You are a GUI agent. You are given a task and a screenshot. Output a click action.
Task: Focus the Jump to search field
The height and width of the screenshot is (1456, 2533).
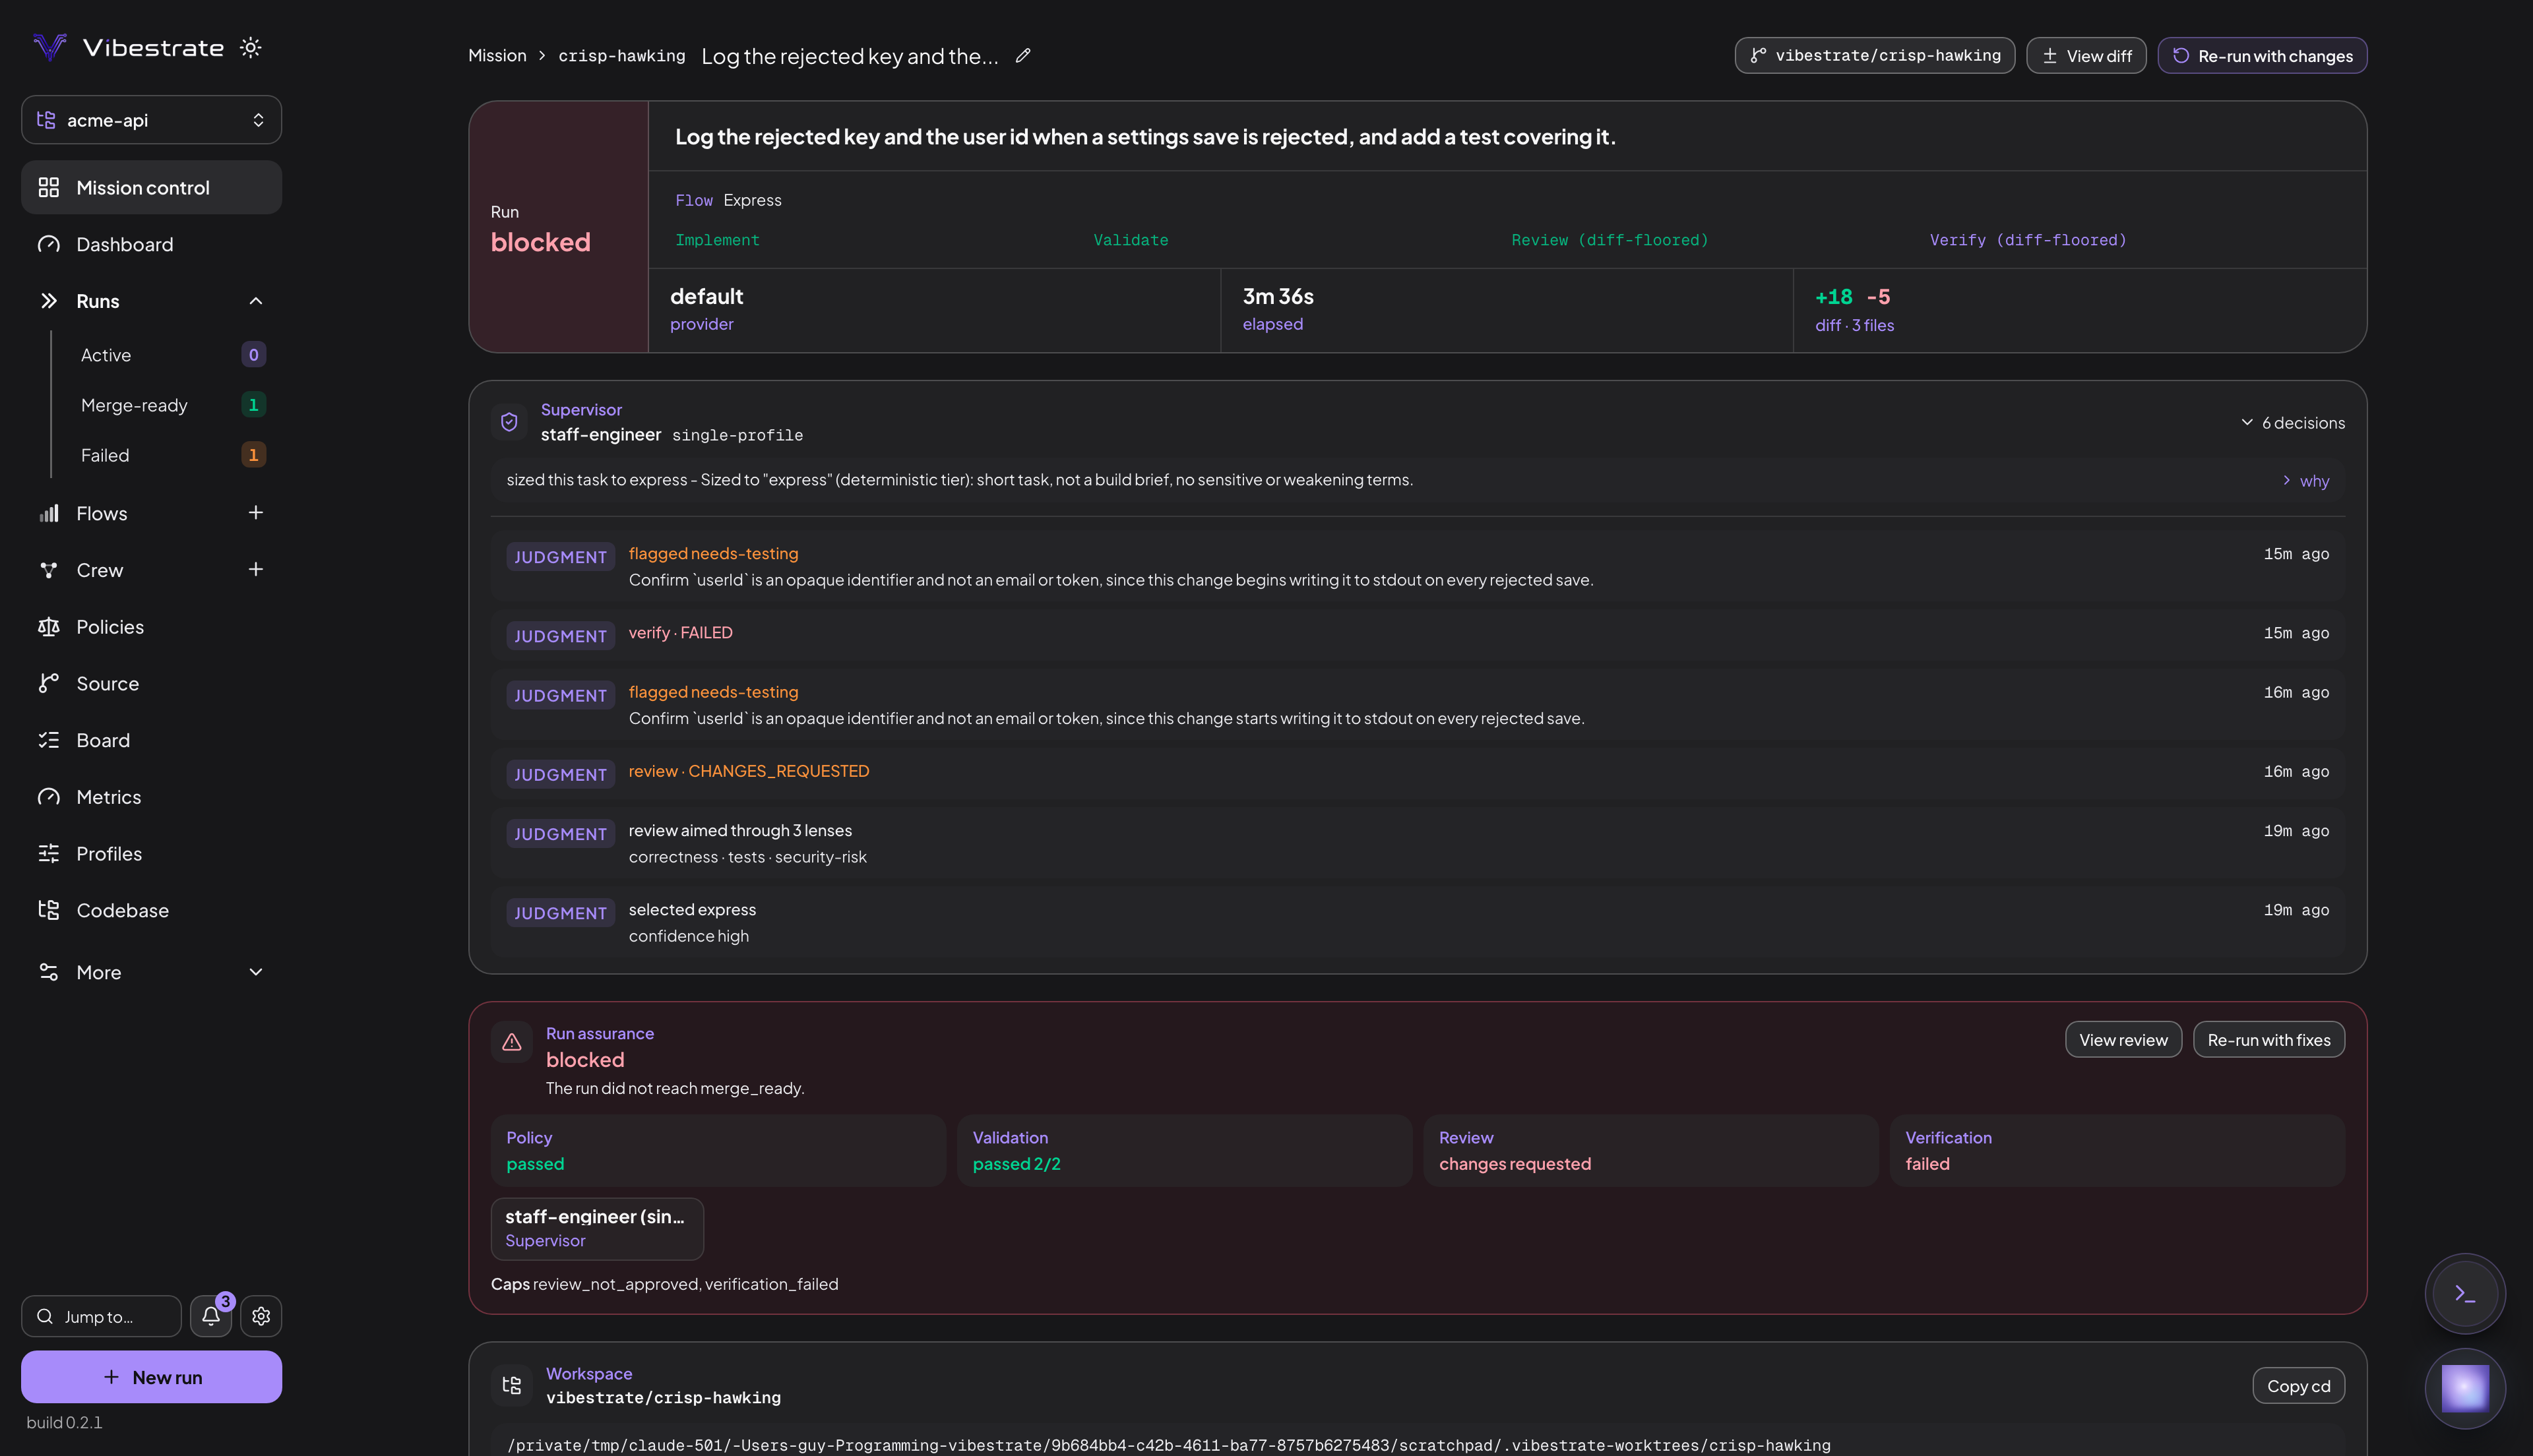tap(101, 1317)
